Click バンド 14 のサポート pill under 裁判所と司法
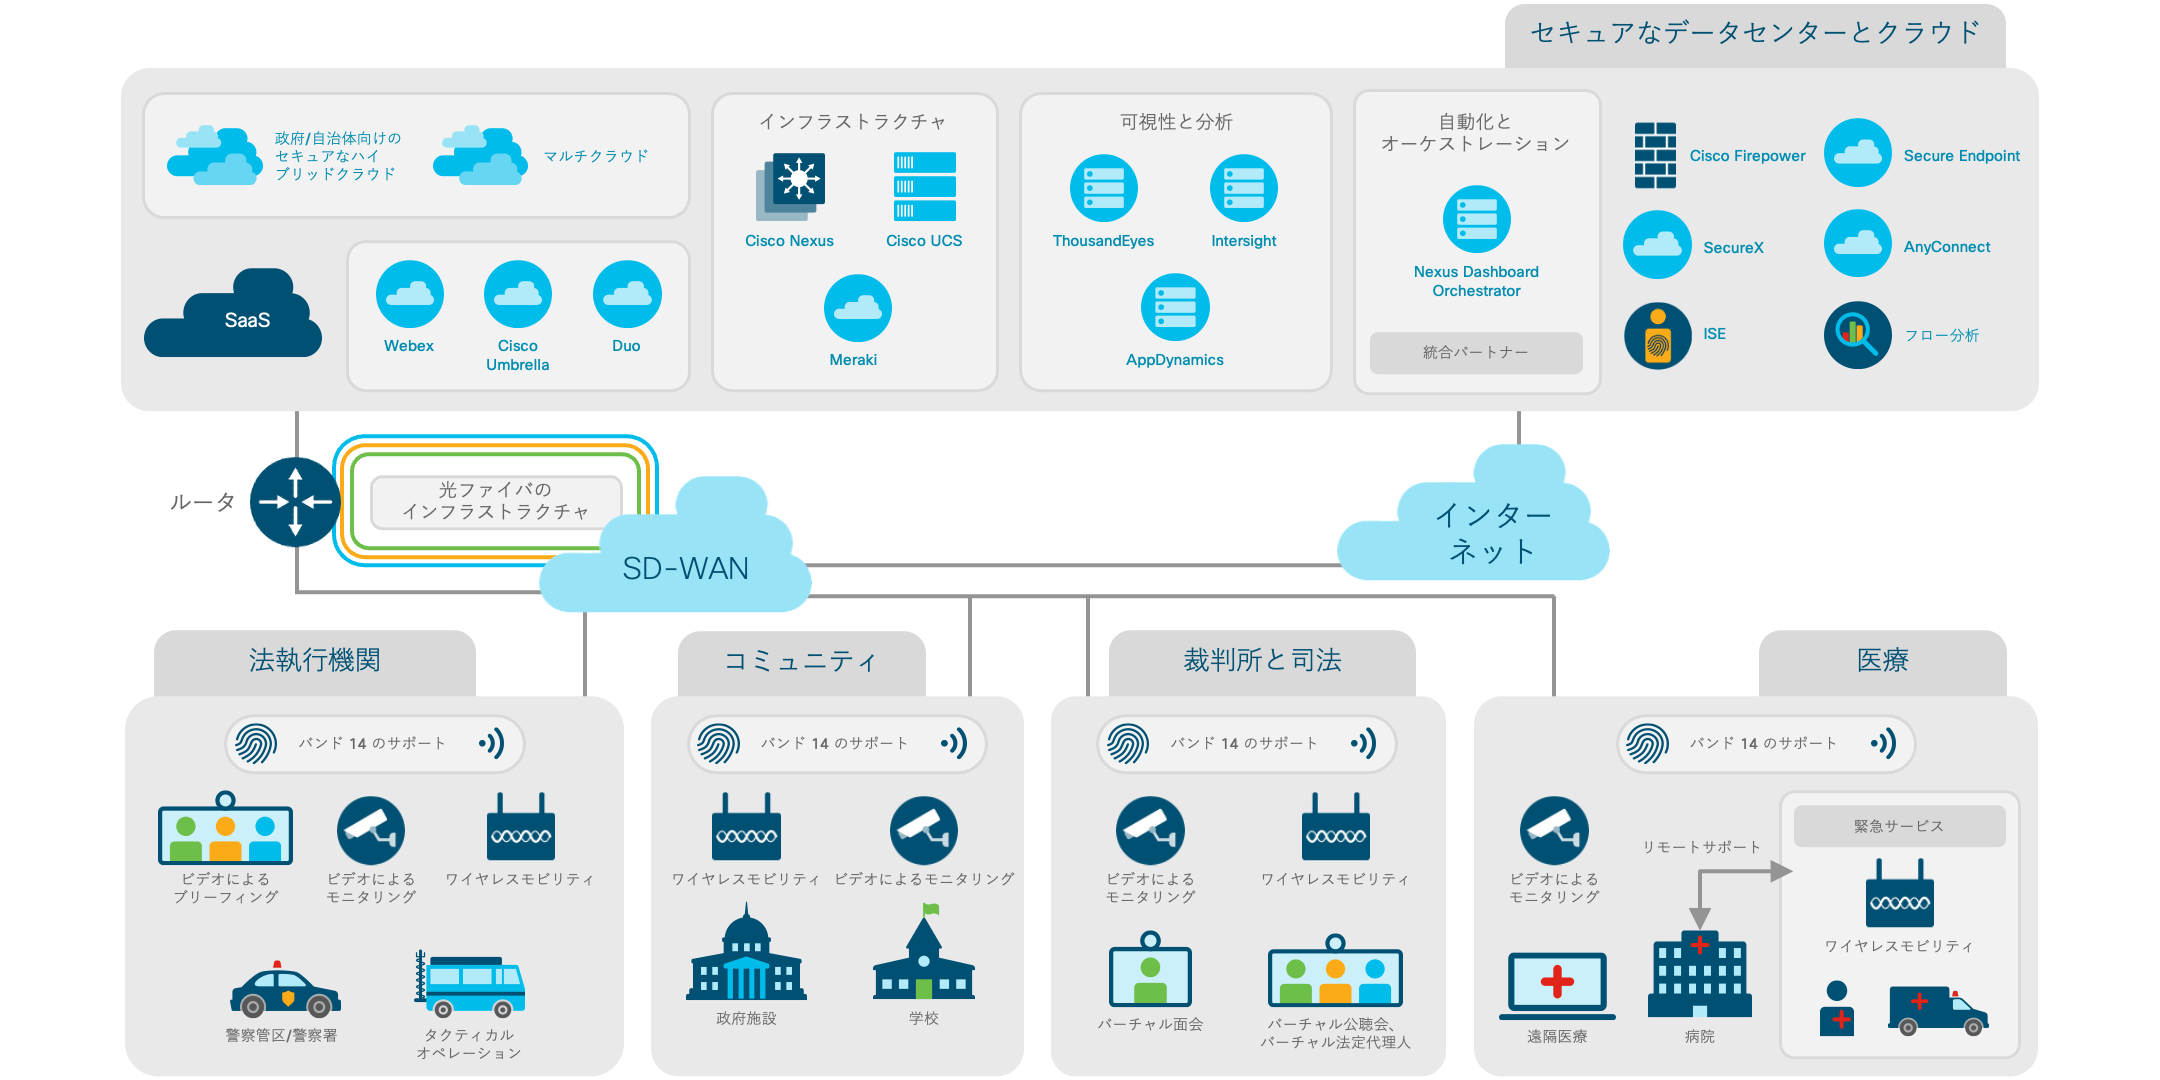The image size is (2160, 1080). pyautogui.click(x=1246, y=744)
